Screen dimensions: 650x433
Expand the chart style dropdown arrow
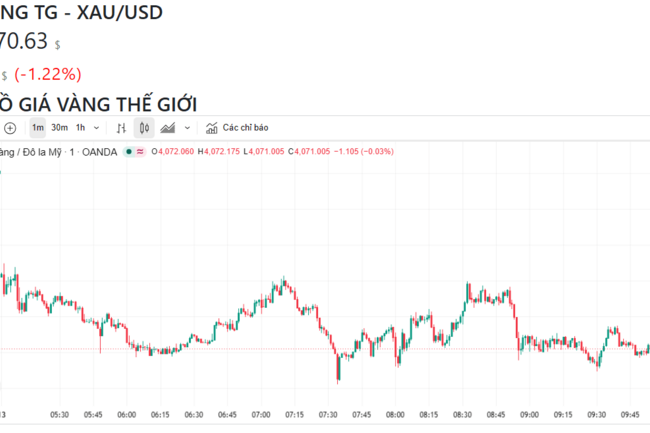[187, 128]
